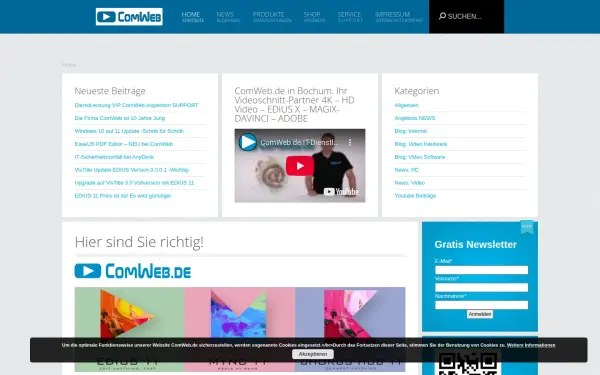
Task: Select the Angebots NEWS category
Action: coord(415,118)
